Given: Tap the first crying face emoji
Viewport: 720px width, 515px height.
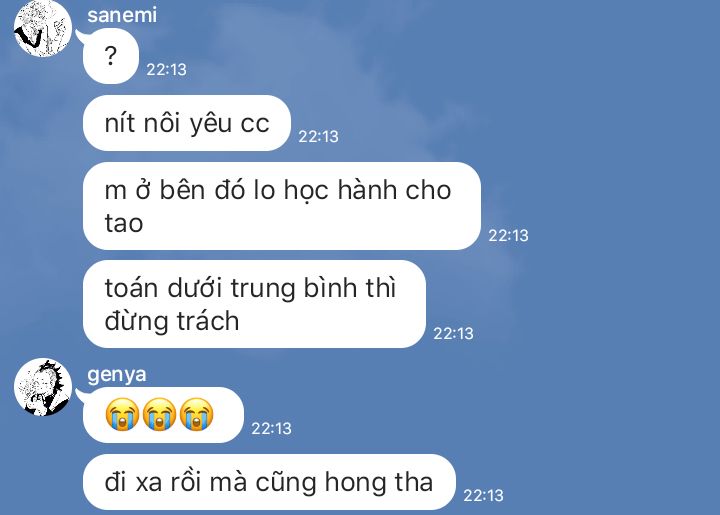Looking at the screenshot, I should [x=122, y=414].
